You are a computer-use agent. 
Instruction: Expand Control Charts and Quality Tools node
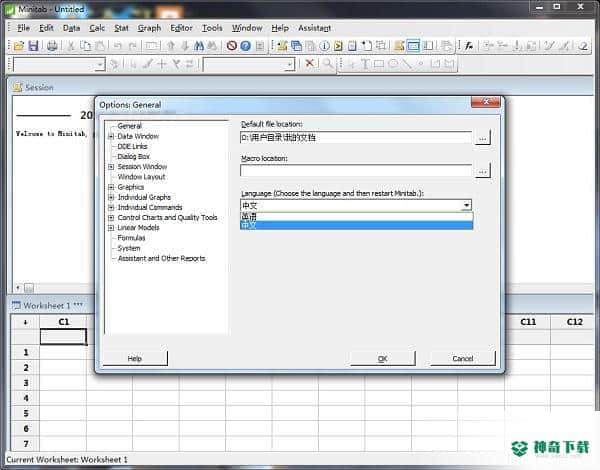pyautogui.click(x=111, y=218)
